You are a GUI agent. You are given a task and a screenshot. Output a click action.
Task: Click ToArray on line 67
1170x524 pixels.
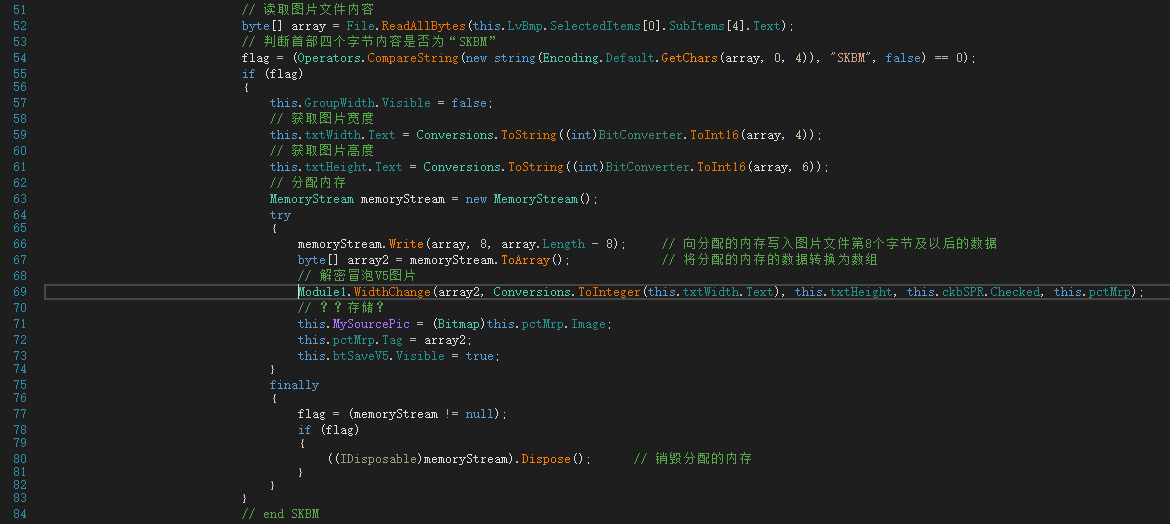click(525, 260)
